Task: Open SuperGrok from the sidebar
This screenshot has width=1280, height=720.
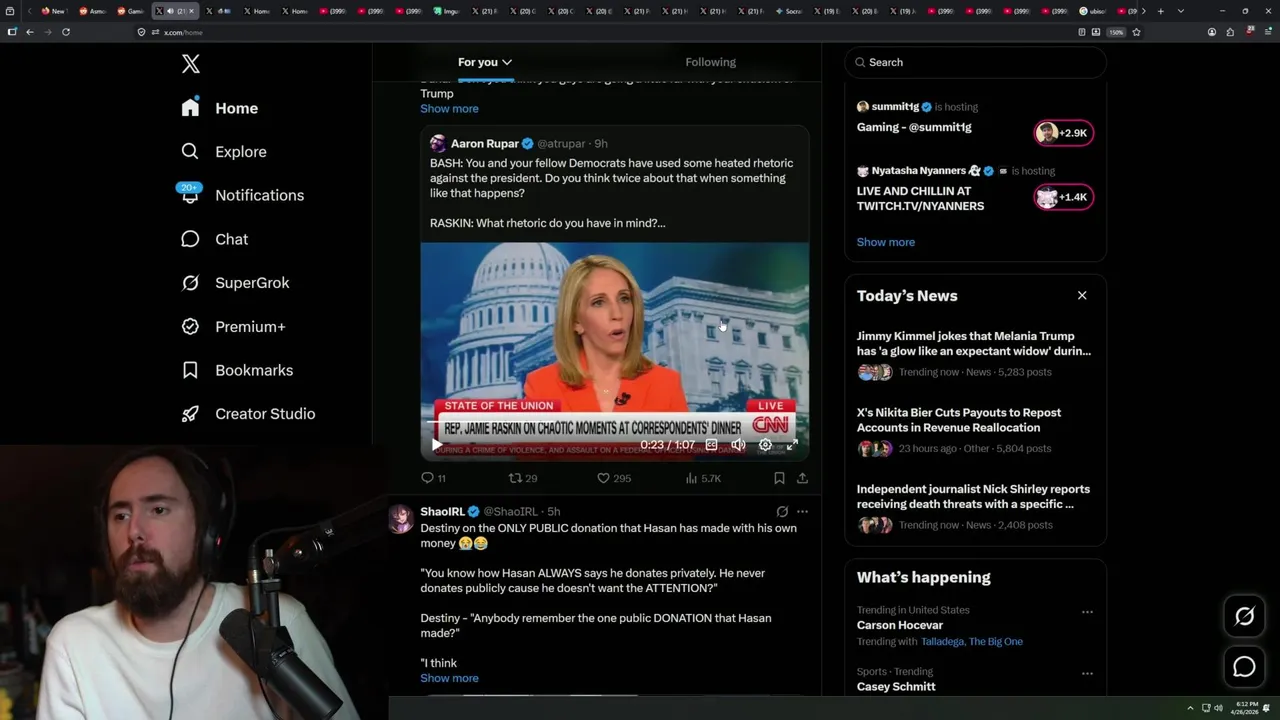Action: [235, 283]
